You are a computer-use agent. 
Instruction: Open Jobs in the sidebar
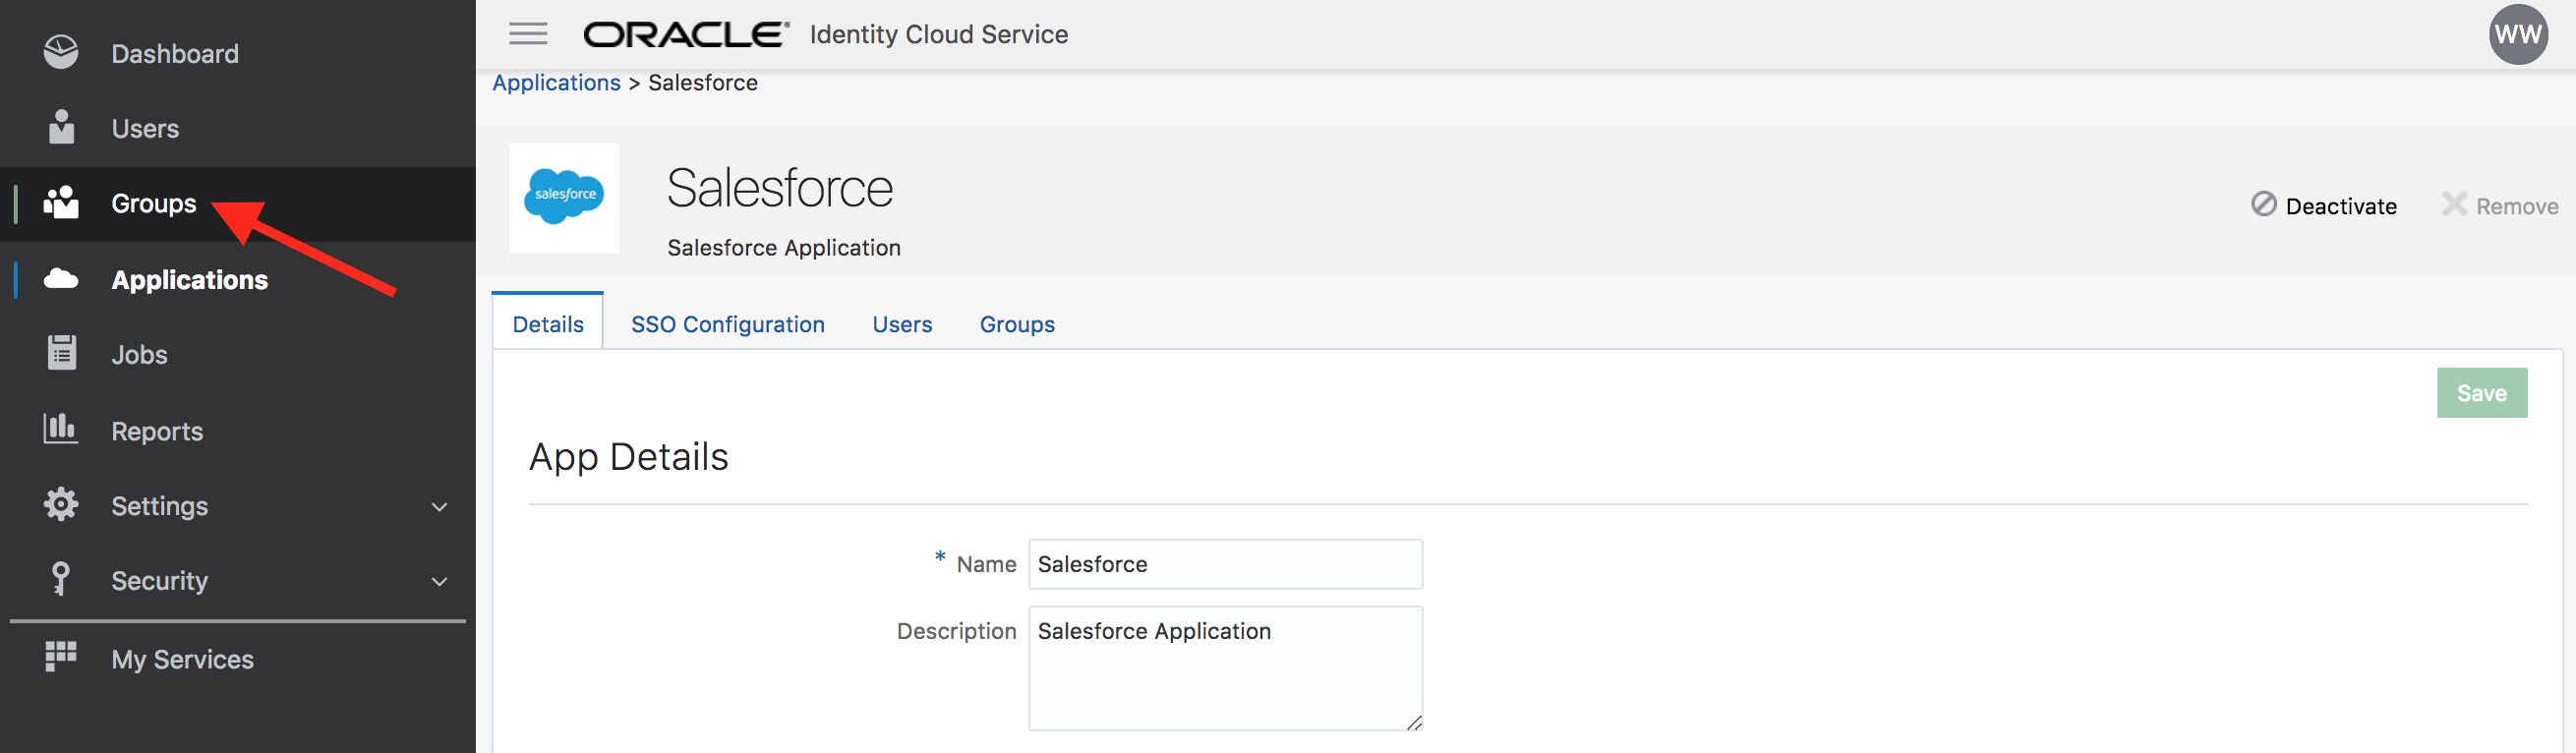click(x=139, y=355)
